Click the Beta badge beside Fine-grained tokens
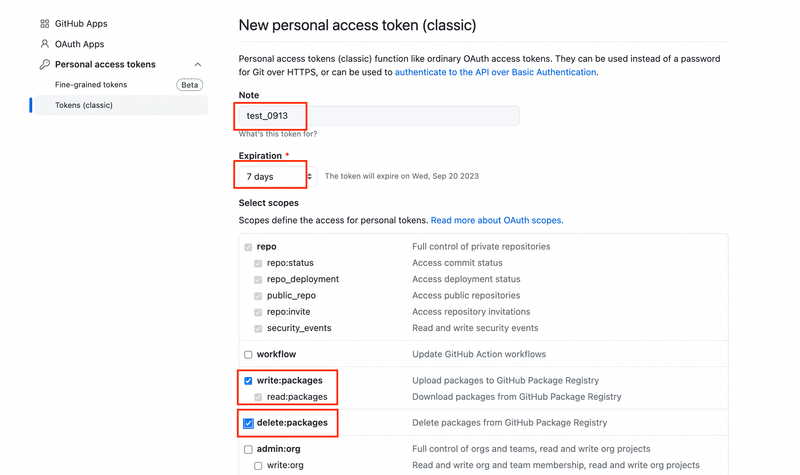 189,85
